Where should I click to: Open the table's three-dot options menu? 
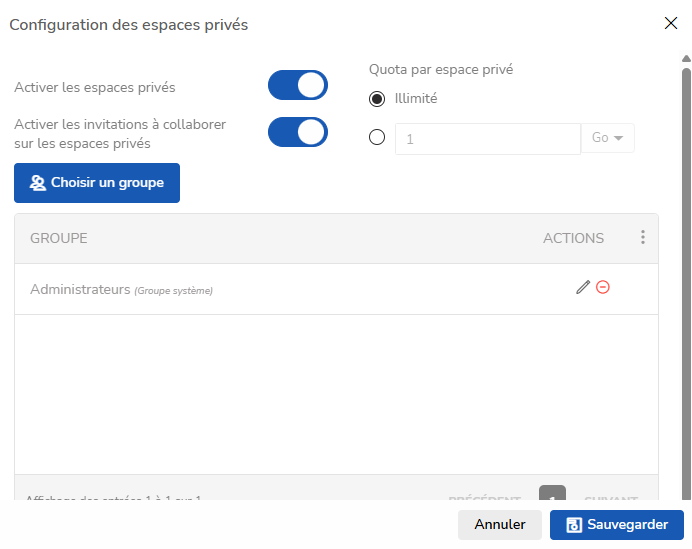coord(643,237)
